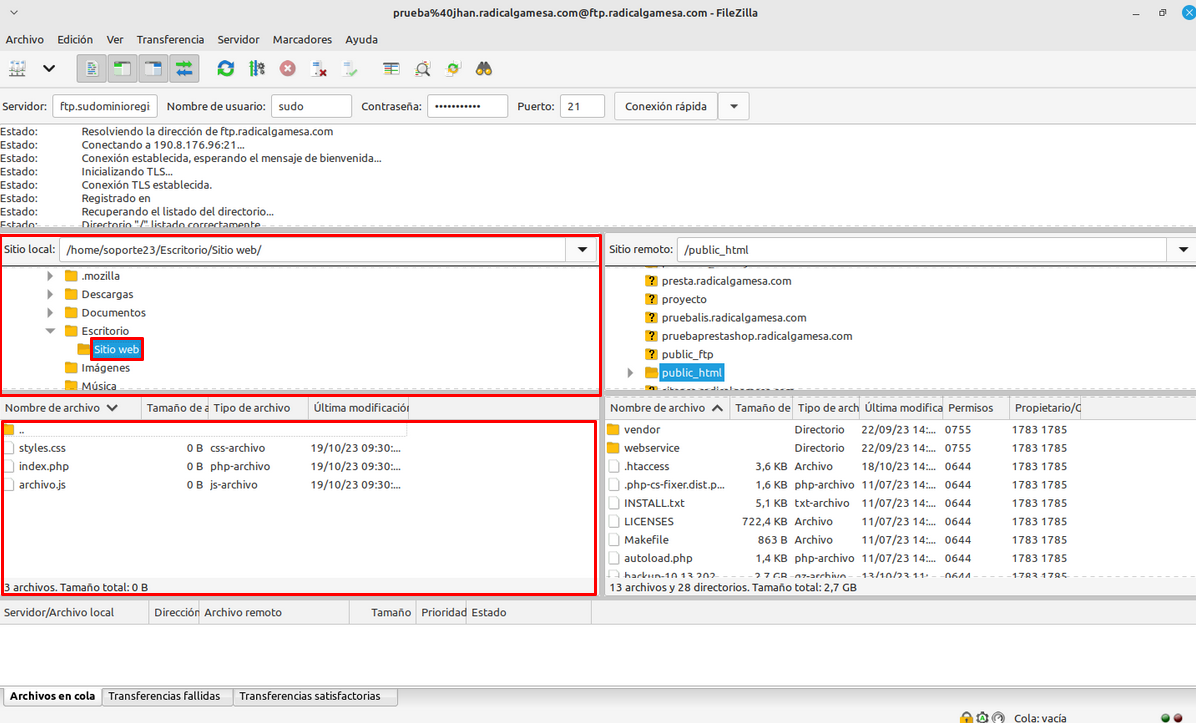Disconnect from the current server
1196x723 pixels.
coord(319,69)
